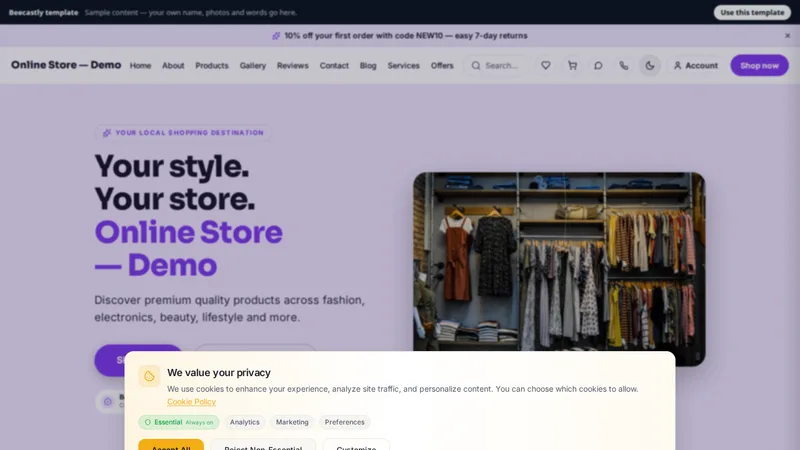Click the search magnifier icon
This screenshot has height=450, width=800.
pyautogui.click(x=476, y=65)
